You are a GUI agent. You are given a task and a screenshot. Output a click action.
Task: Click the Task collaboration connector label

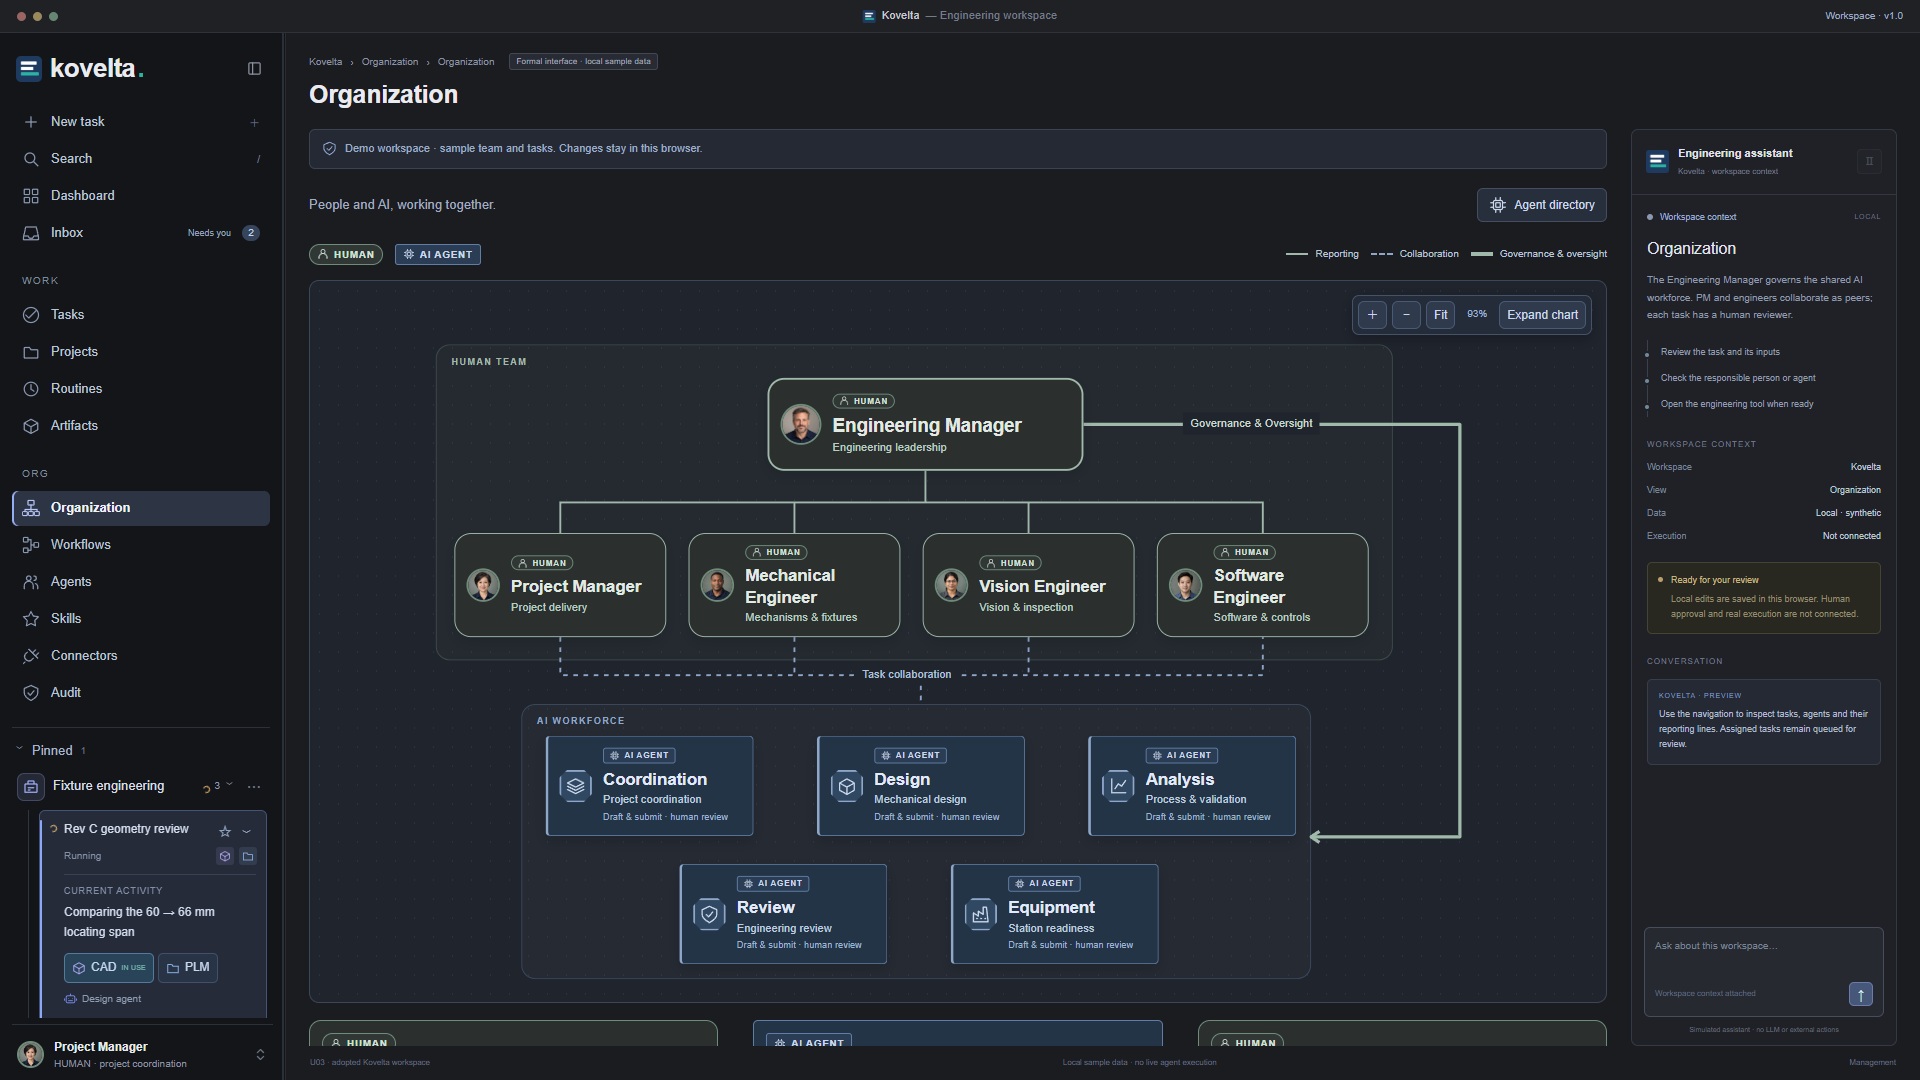(907, 675)
